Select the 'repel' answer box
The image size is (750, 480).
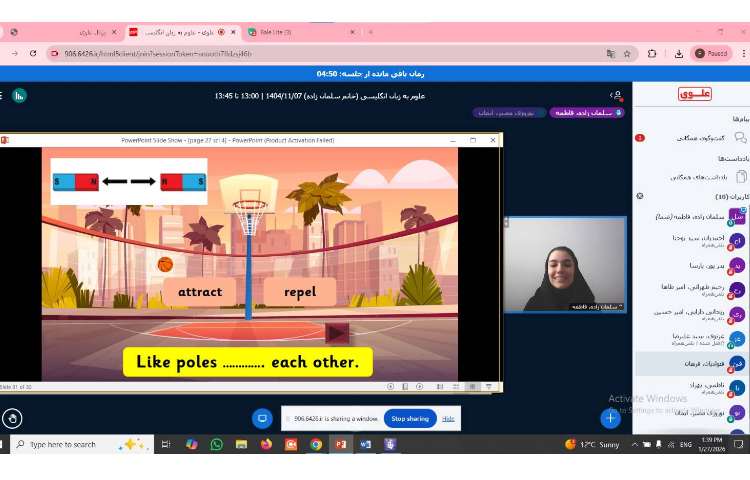300,292
